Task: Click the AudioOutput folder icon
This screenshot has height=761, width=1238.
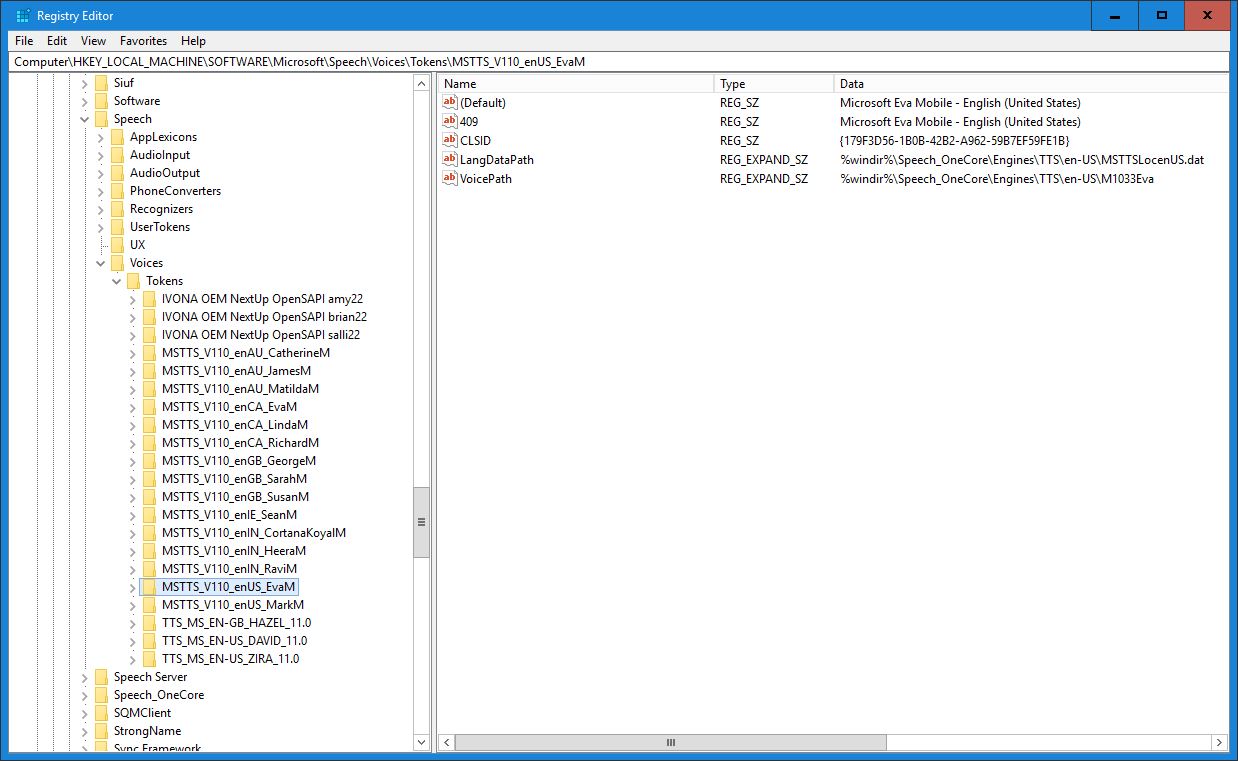Action: tap(118, 173)
